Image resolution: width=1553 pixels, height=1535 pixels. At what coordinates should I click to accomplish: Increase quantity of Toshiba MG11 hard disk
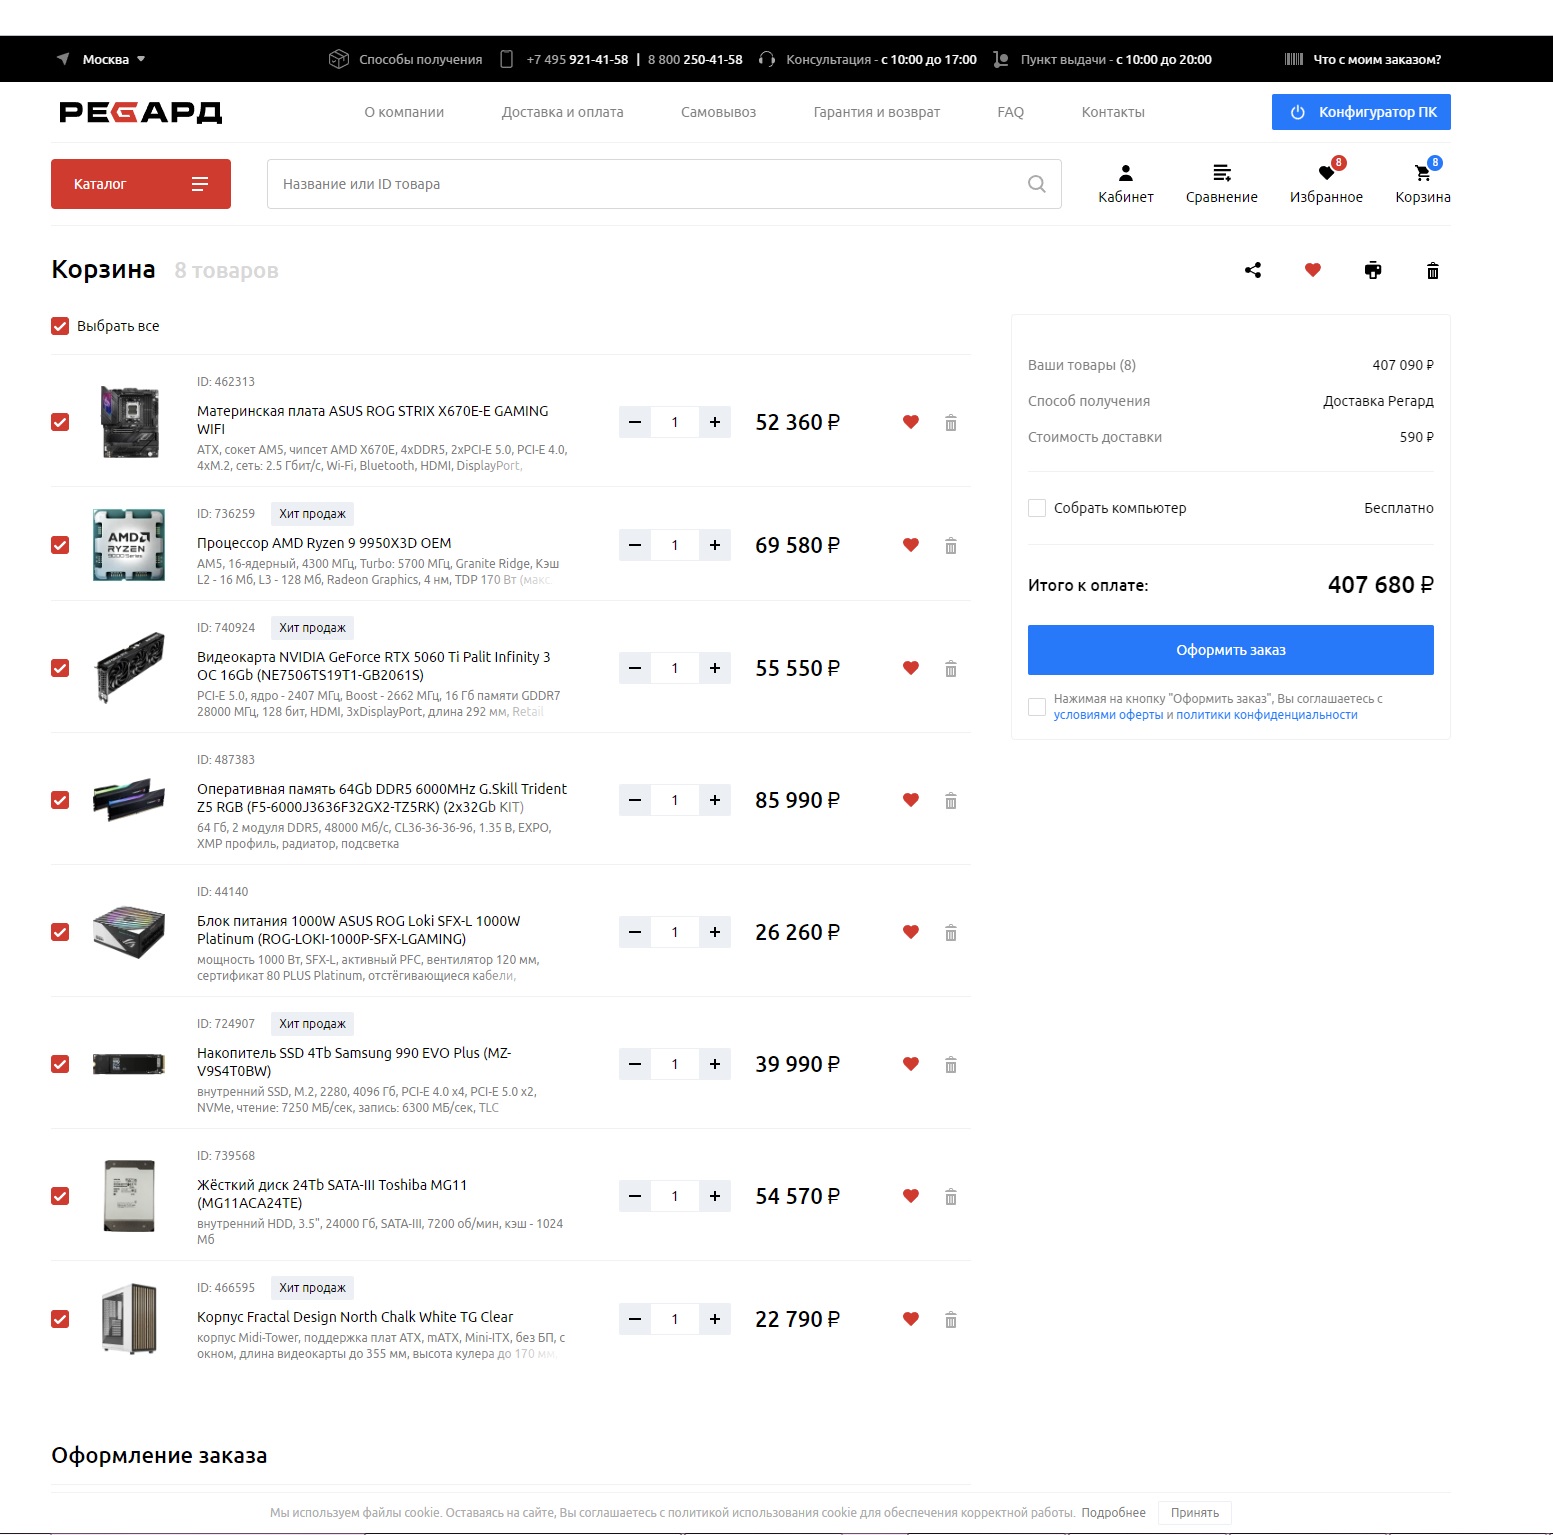[715, 1196]
